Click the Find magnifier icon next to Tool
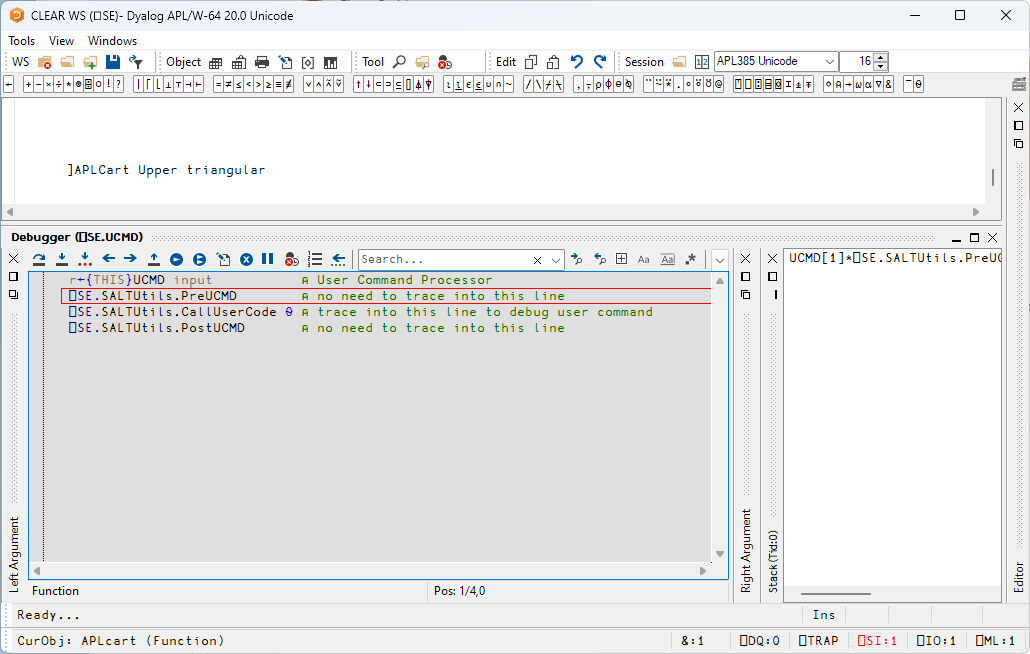This screenshot has width=1030, height=654. coord(399,62)
